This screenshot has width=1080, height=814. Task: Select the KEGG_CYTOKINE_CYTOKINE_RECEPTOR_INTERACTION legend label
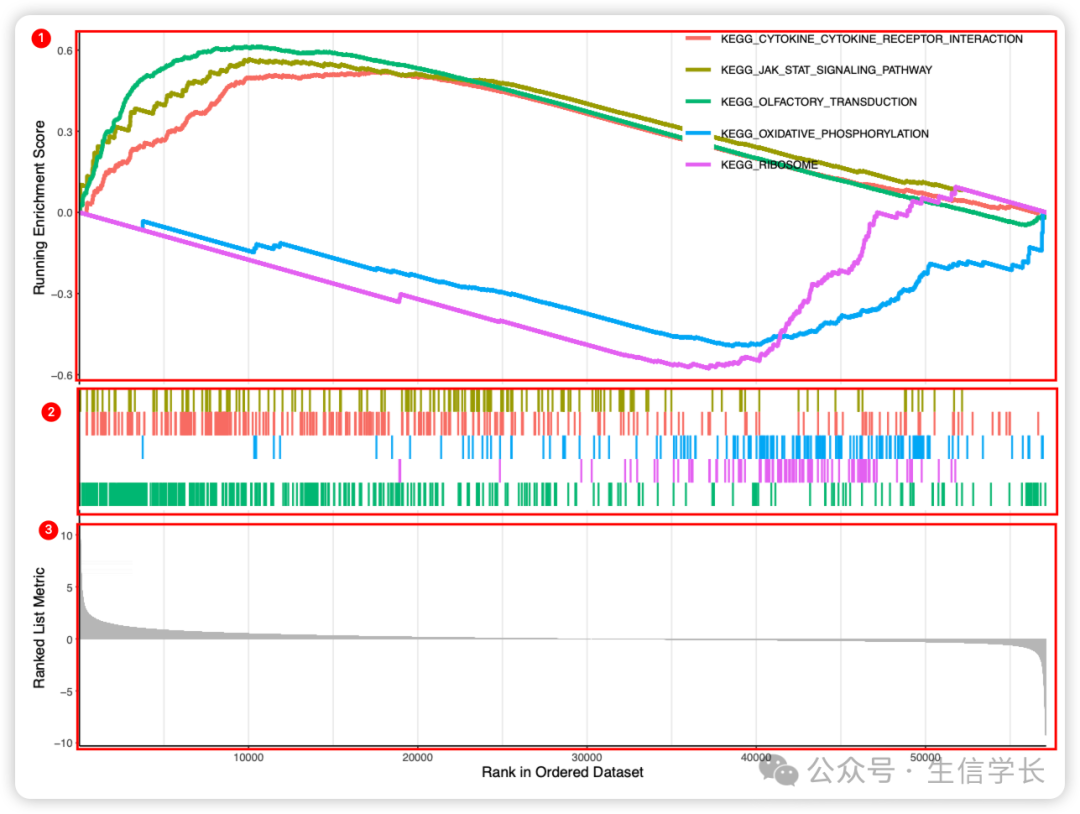pos(871,39)
